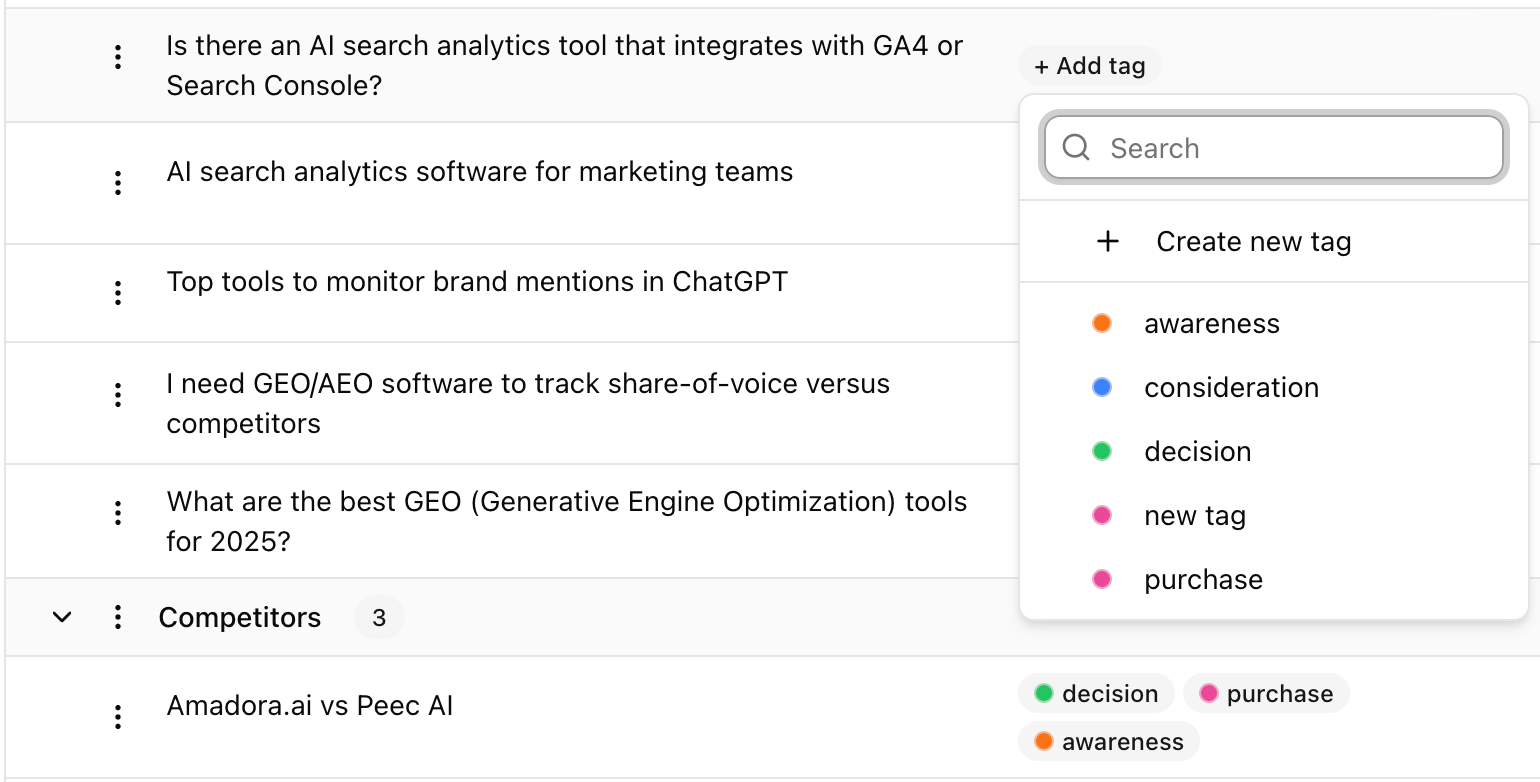1540x782 pixels.
Task: Click the + Add tag dropdown
Action: (1090, 67)
